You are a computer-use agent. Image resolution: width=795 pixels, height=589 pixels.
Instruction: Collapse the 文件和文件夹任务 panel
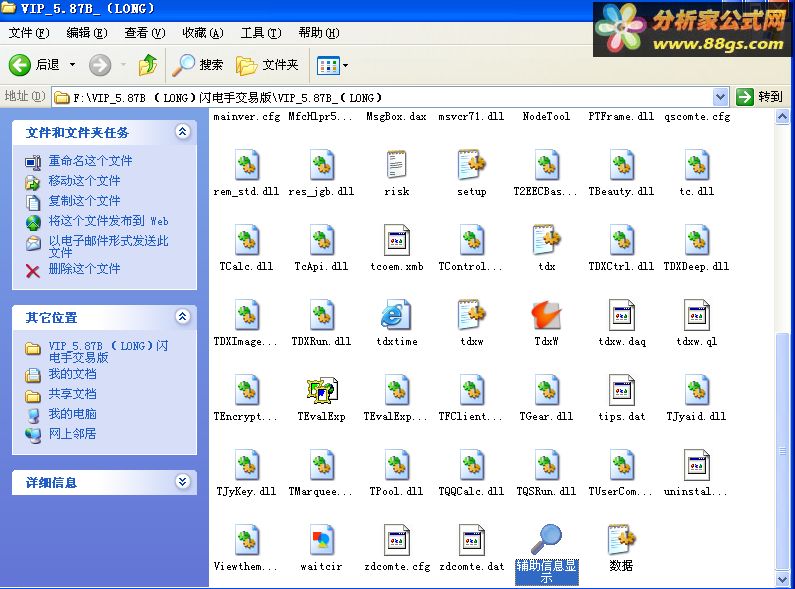coord(183,132)
